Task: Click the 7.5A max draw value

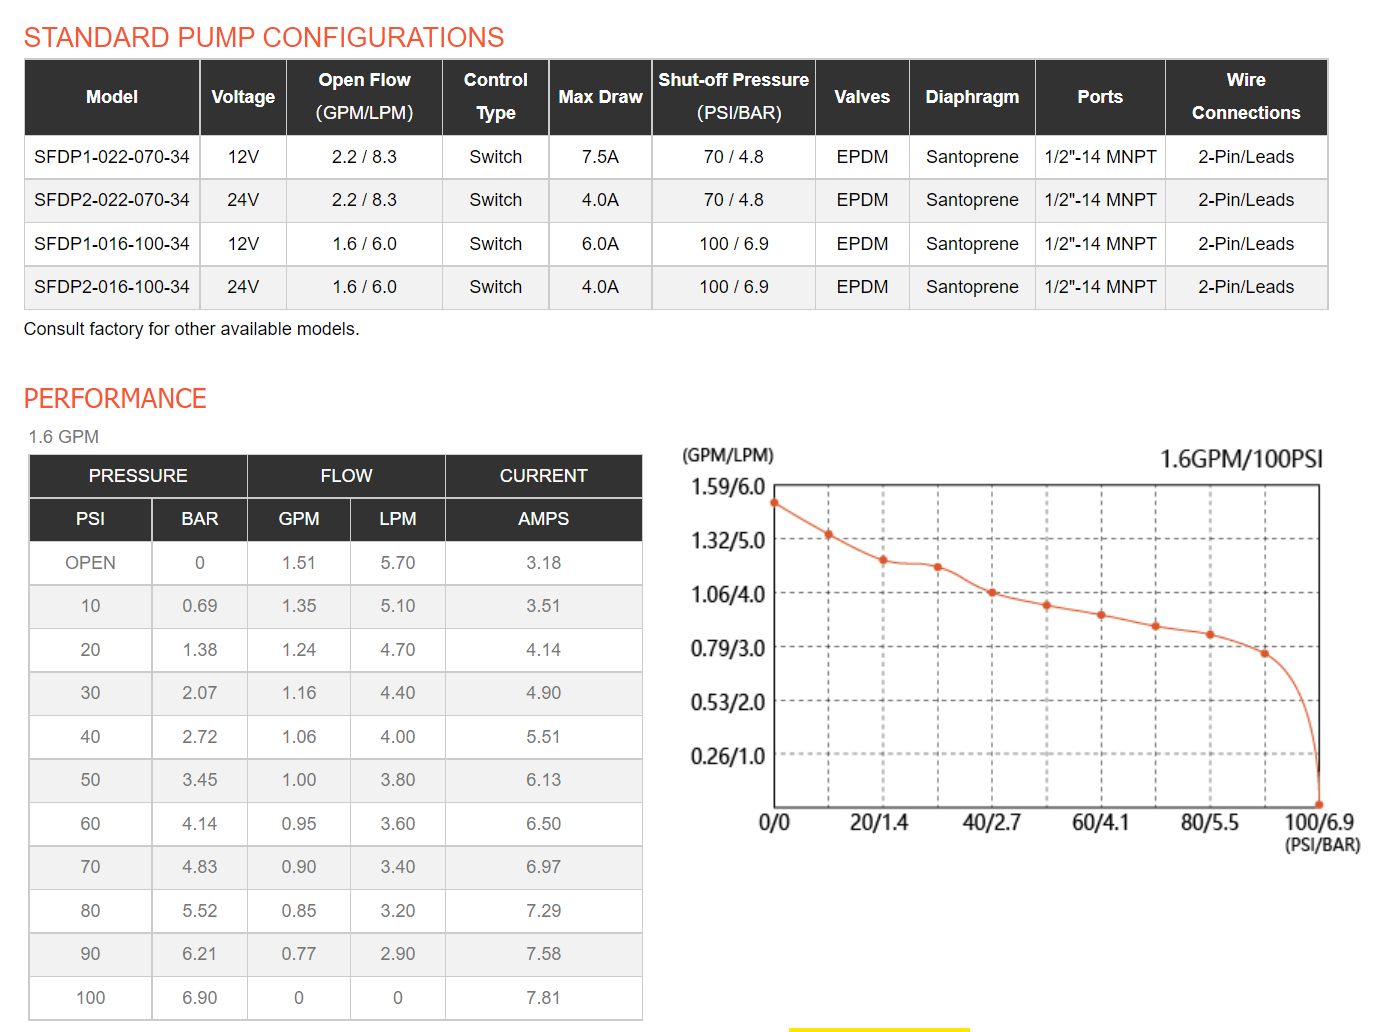Action: pyautogui.click(x=600, y=157)
